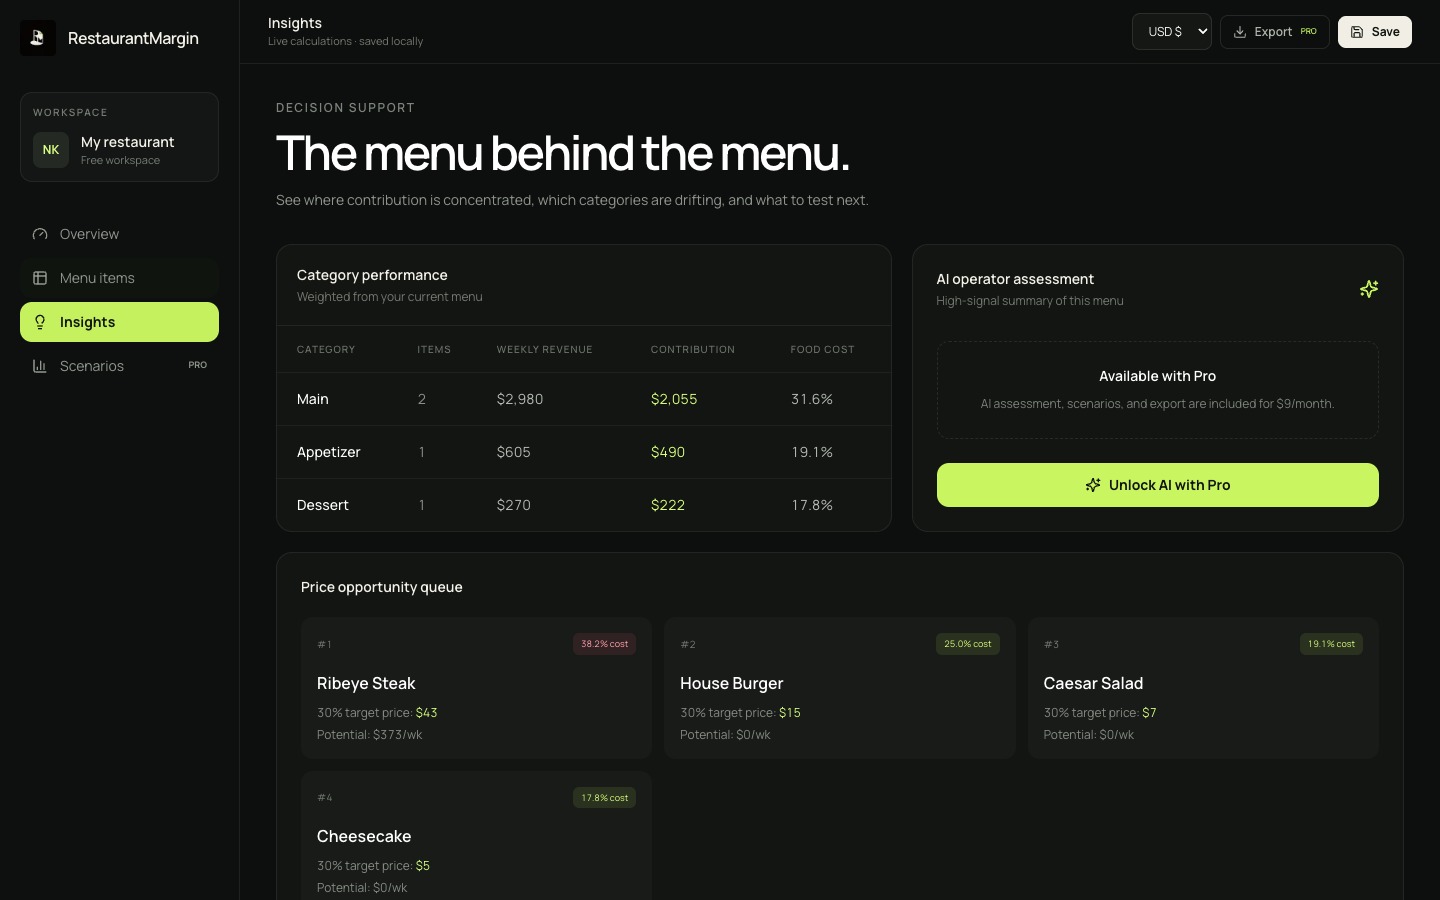Open the USD $ currency dropdown
The height and width of the screenshot is (900, 1440).
coord(1172,32)
